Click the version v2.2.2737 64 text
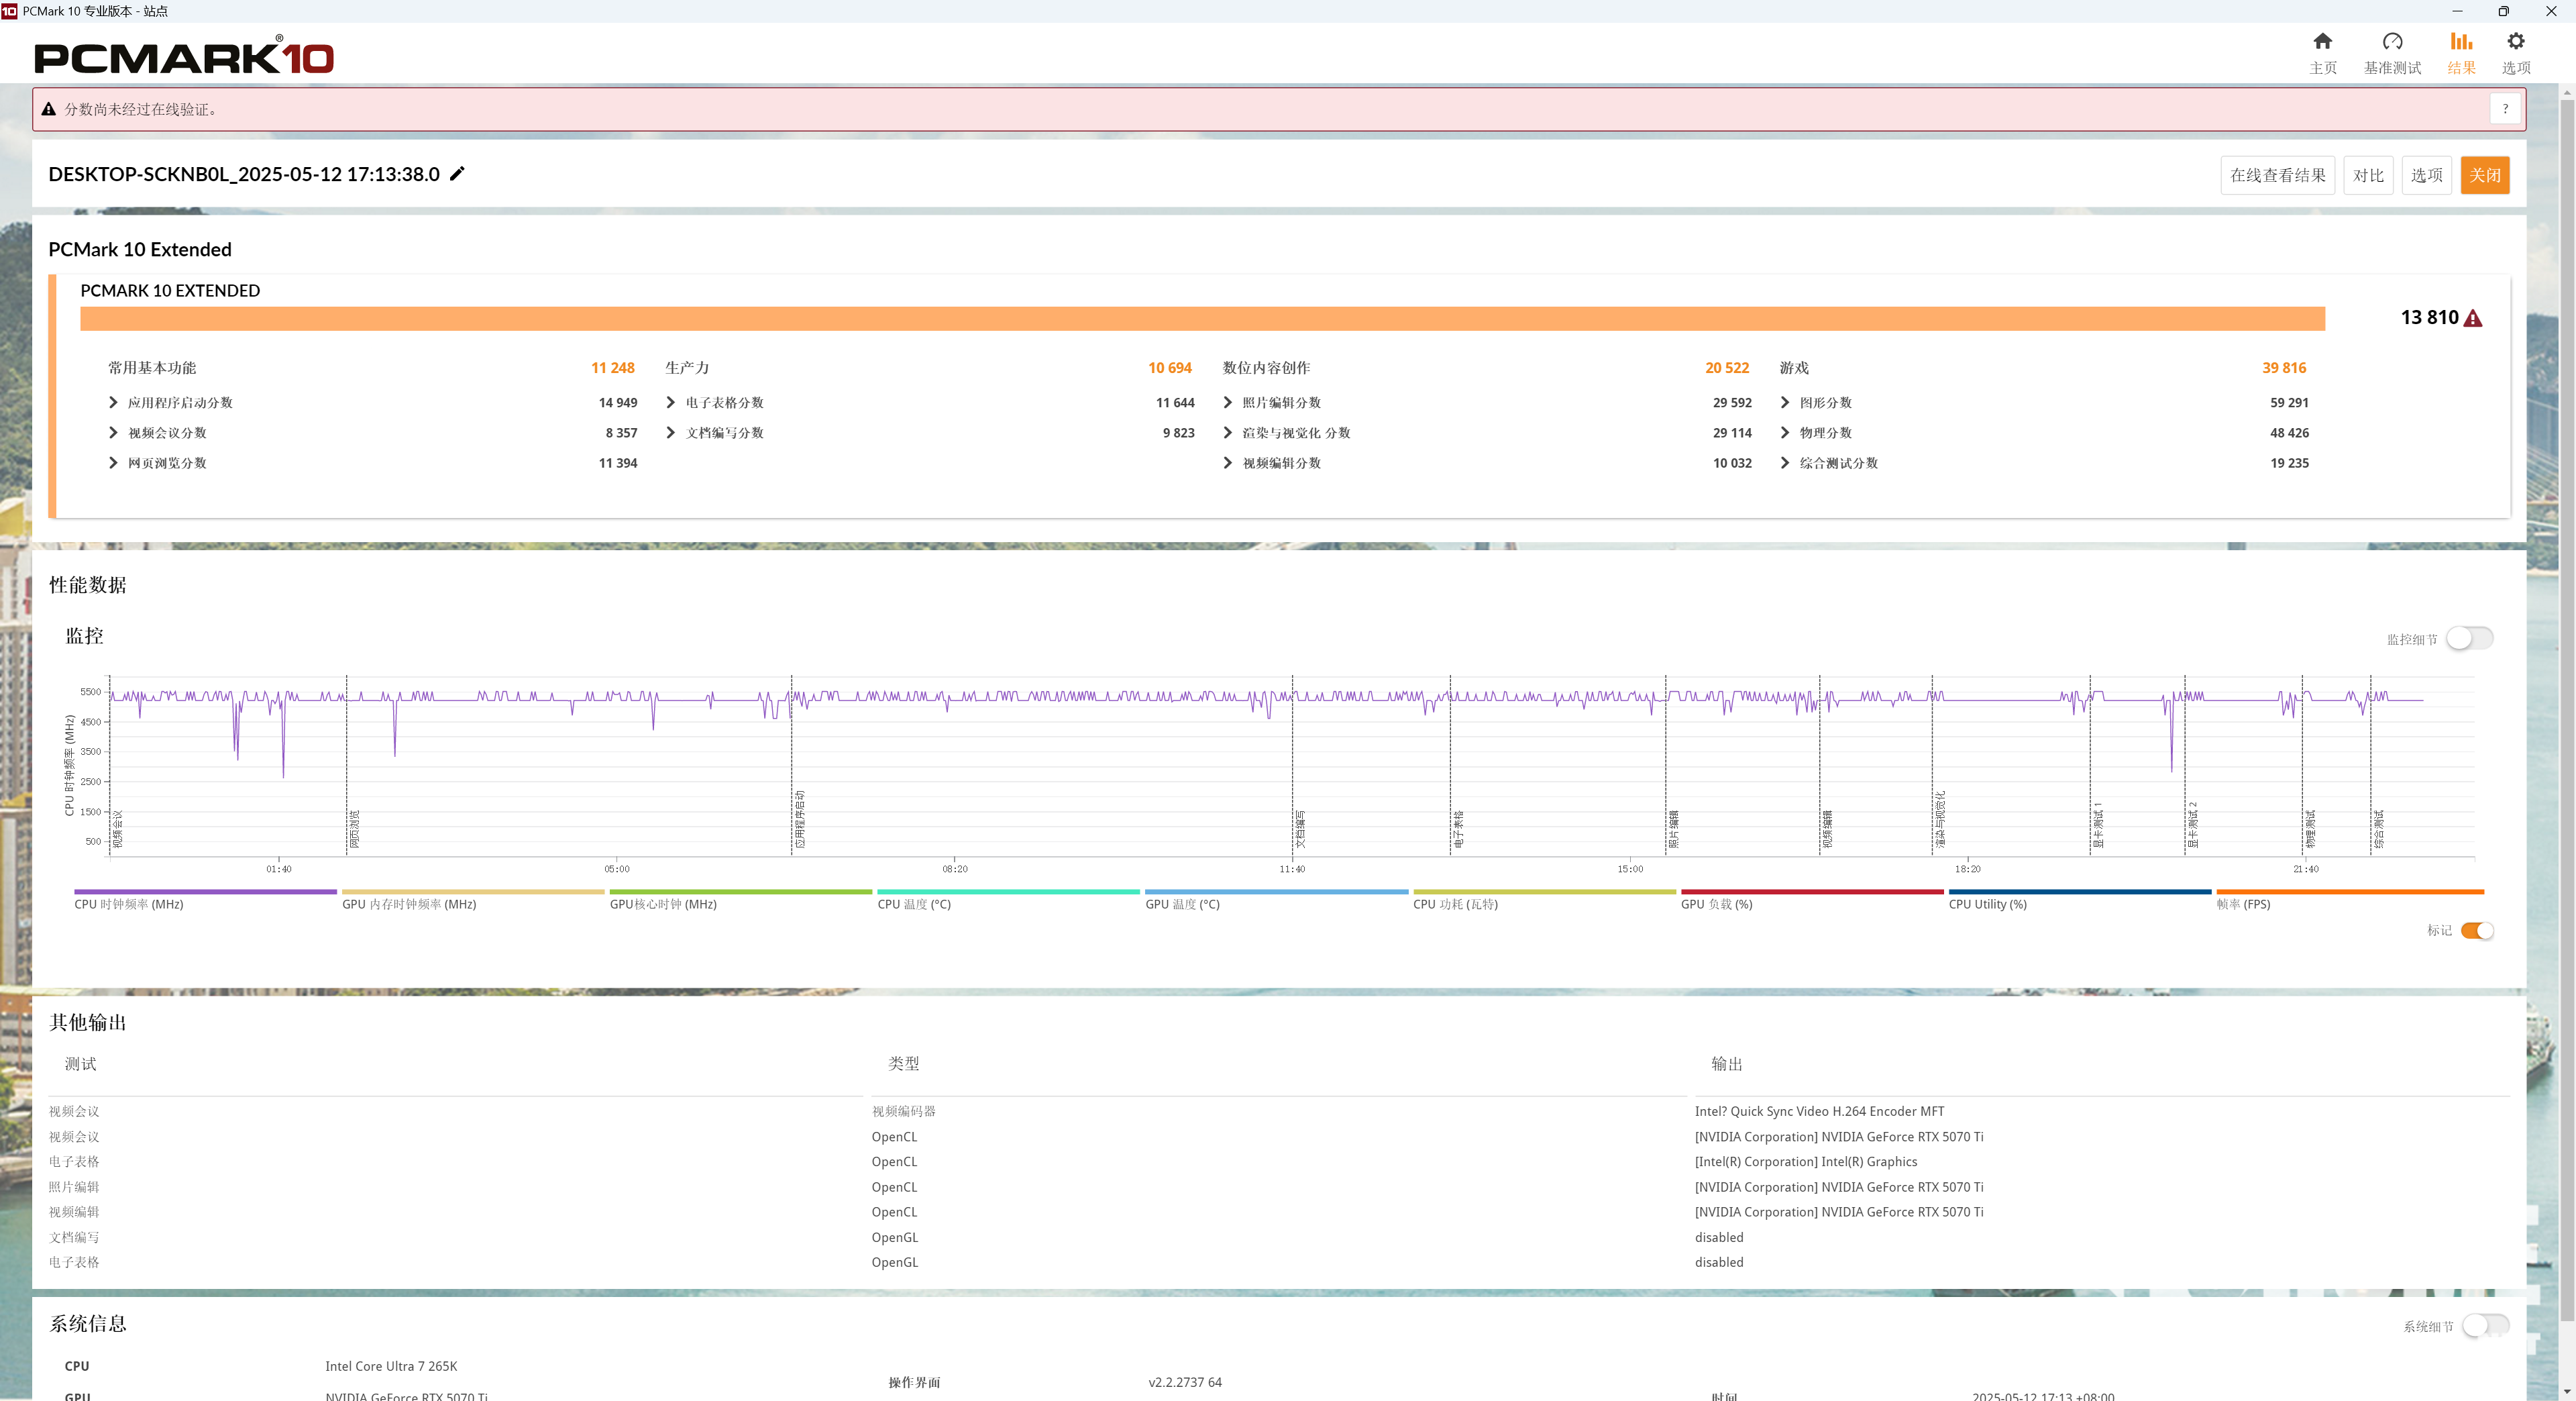 (1185, 1382)
